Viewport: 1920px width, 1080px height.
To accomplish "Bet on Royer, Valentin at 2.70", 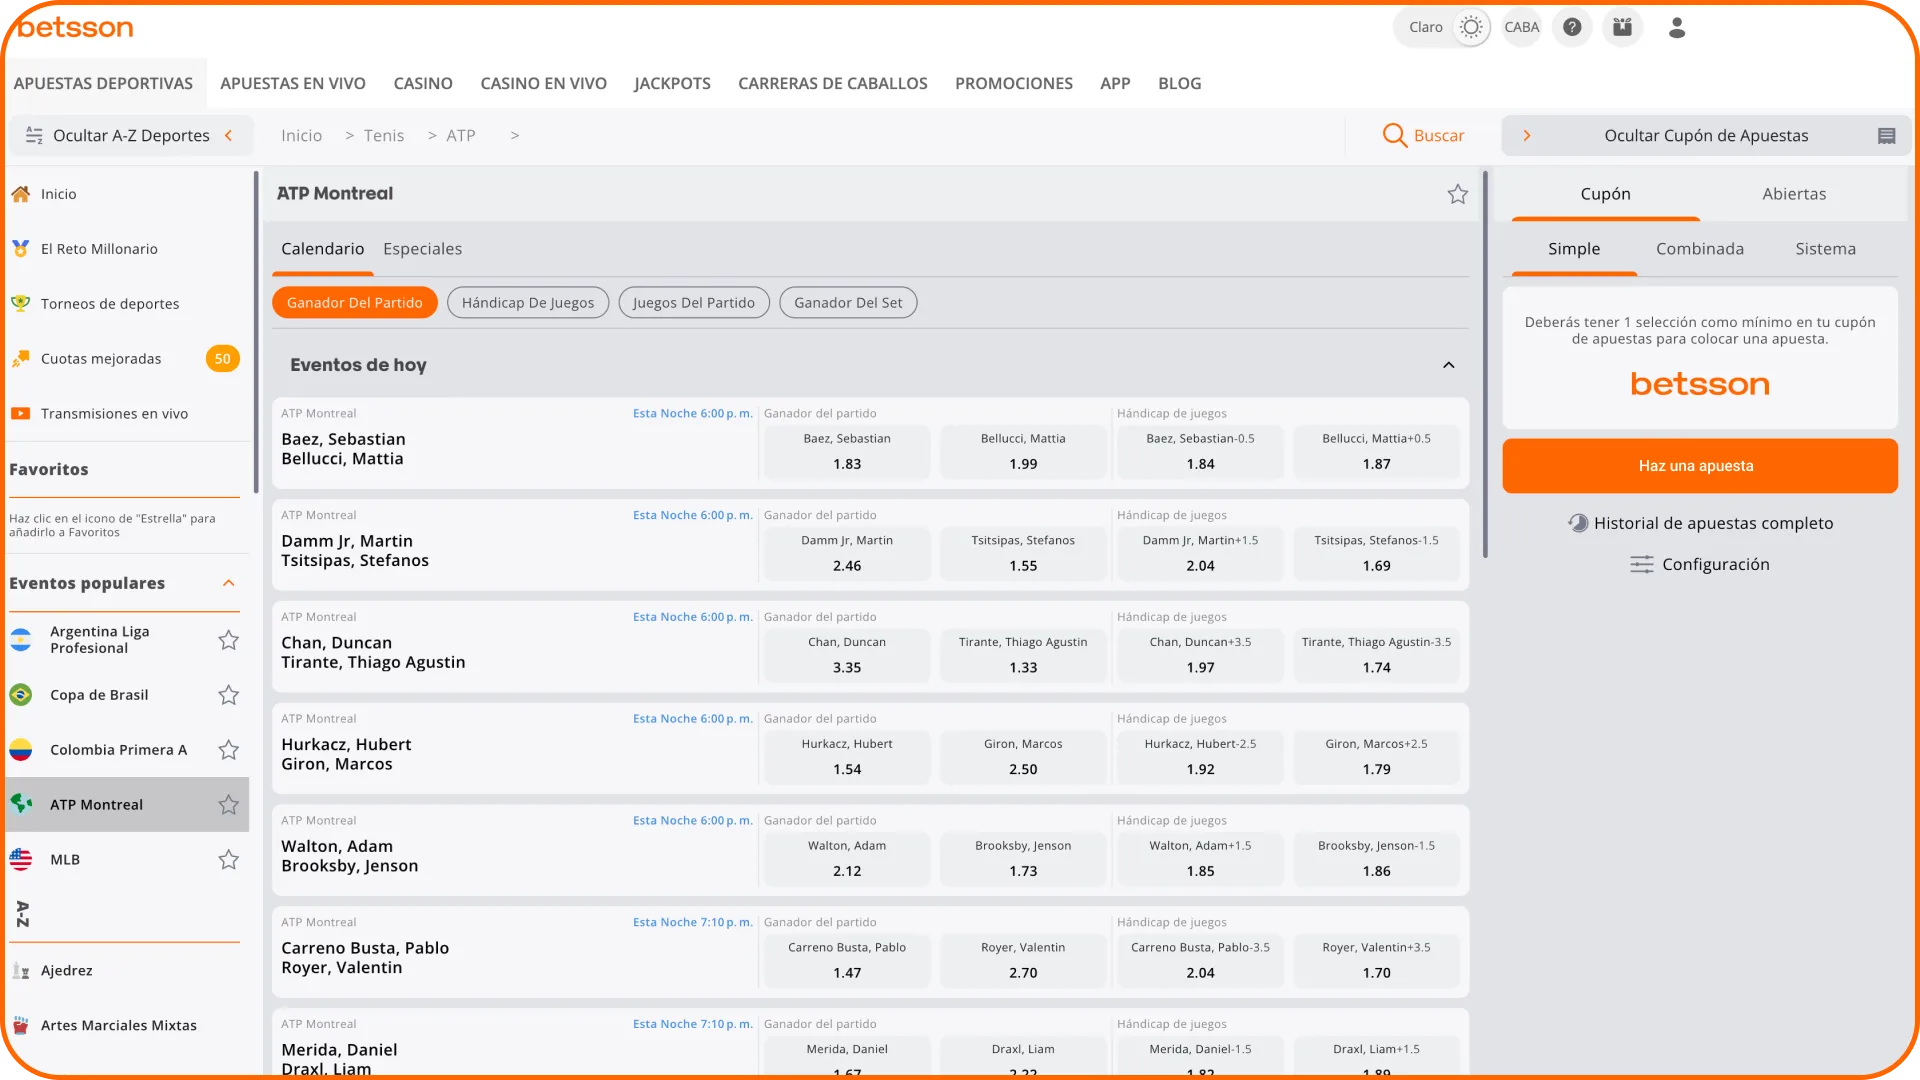I will click(x=1023, y=960).
